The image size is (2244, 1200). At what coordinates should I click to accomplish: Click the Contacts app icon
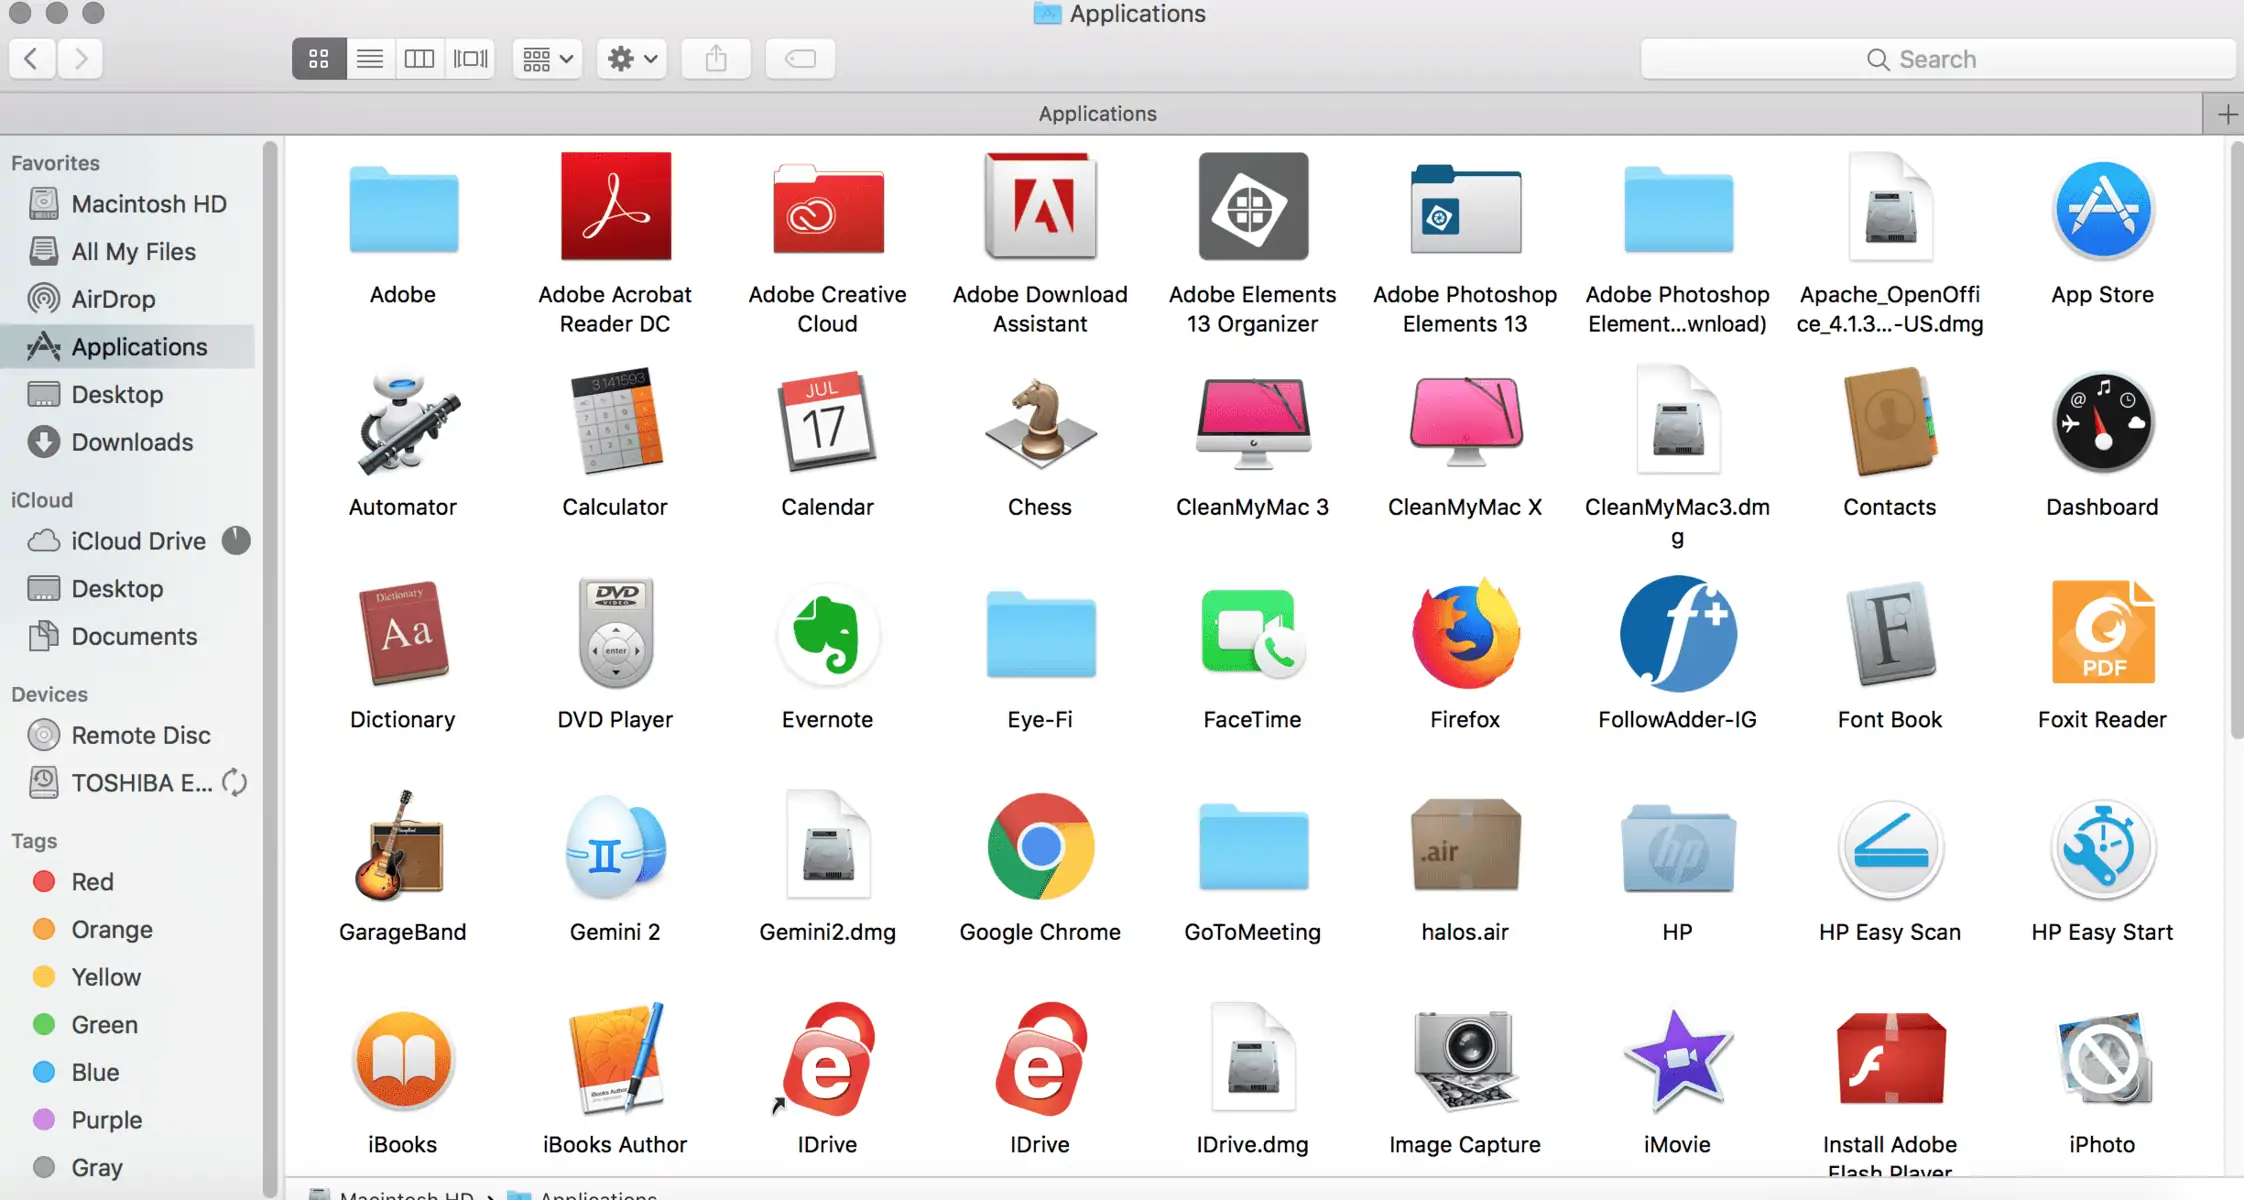(1890, 421)
